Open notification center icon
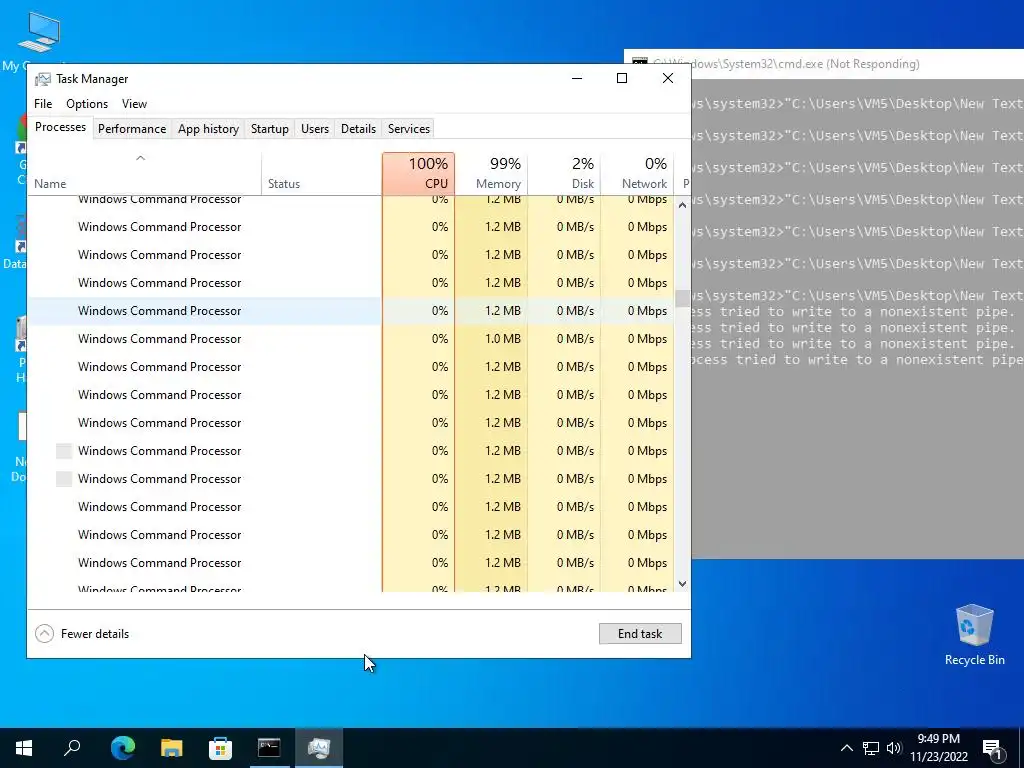The height and width of the screenshot is (768, 1024). click(x=992, y=749)
